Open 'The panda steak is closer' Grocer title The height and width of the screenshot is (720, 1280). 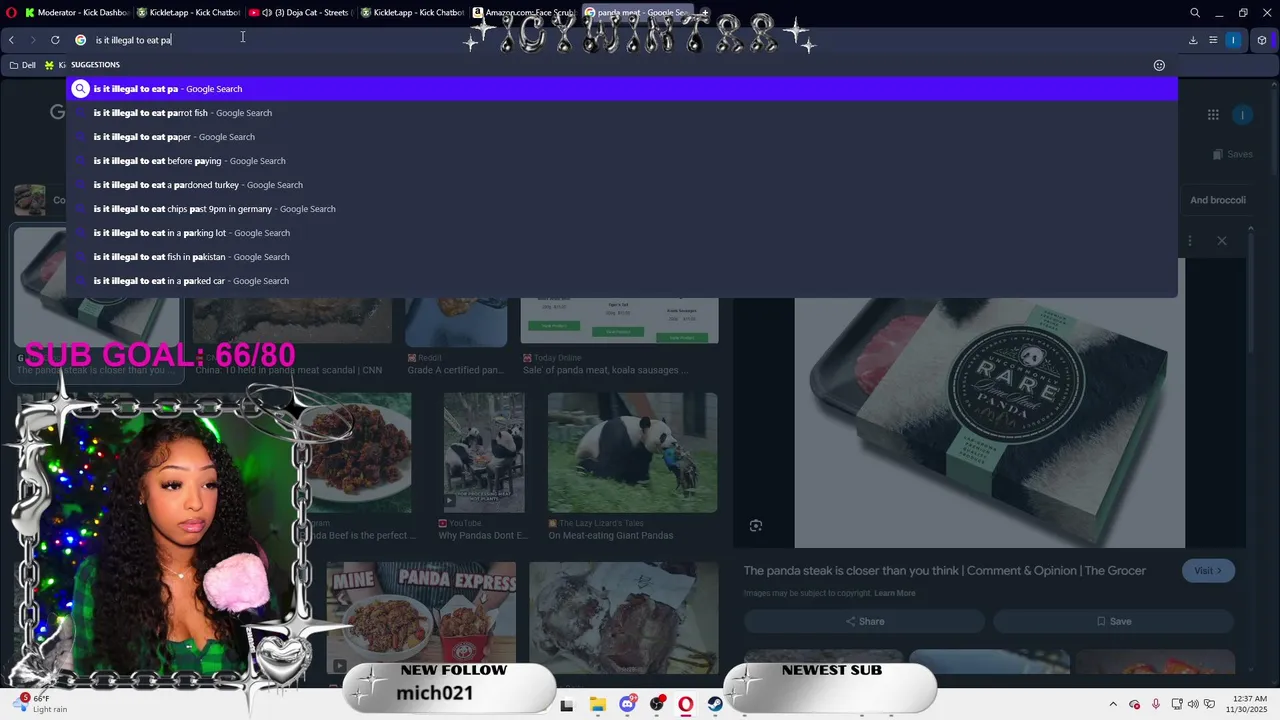pos(944,571)
